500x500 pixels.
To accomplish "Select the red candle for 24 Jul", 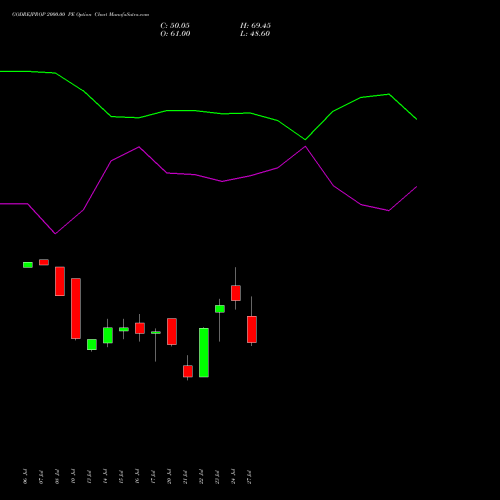I will tap(236, 293).
